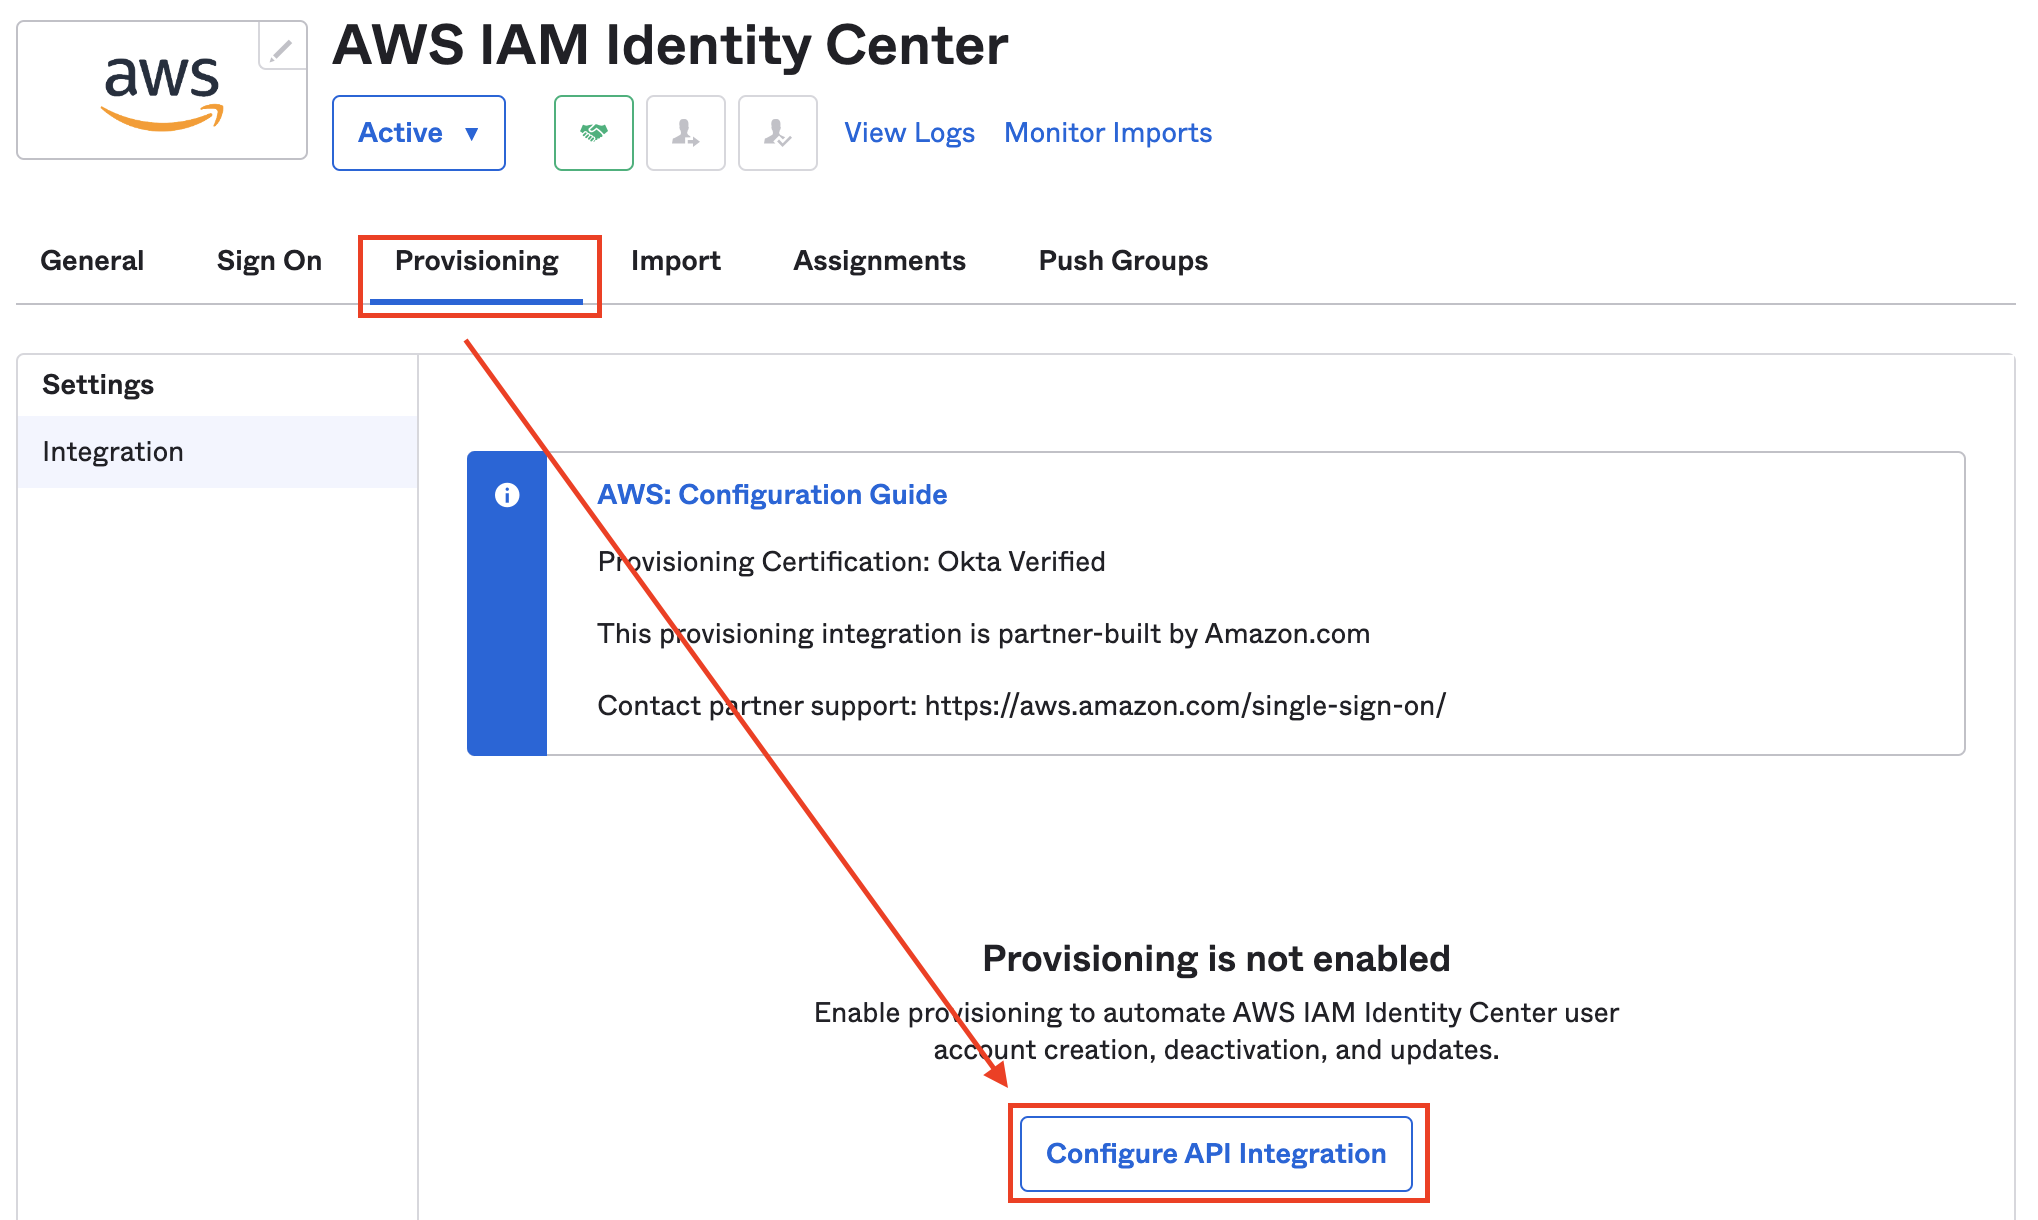Click the green handshake SSO icon
The width and height of the screenshot is (2038, 1220).
(594, 133)
